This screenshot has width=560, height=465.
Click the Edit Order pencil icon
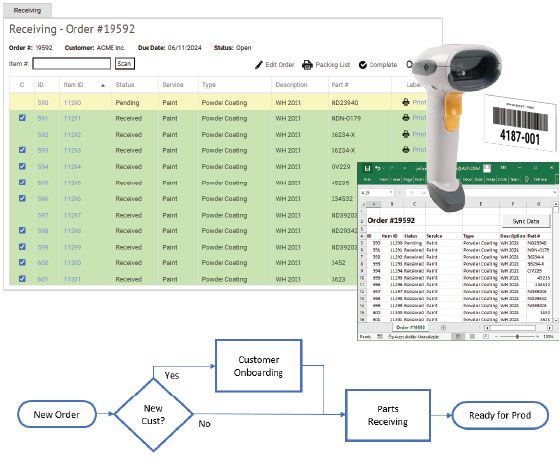[x=259, y=65]
